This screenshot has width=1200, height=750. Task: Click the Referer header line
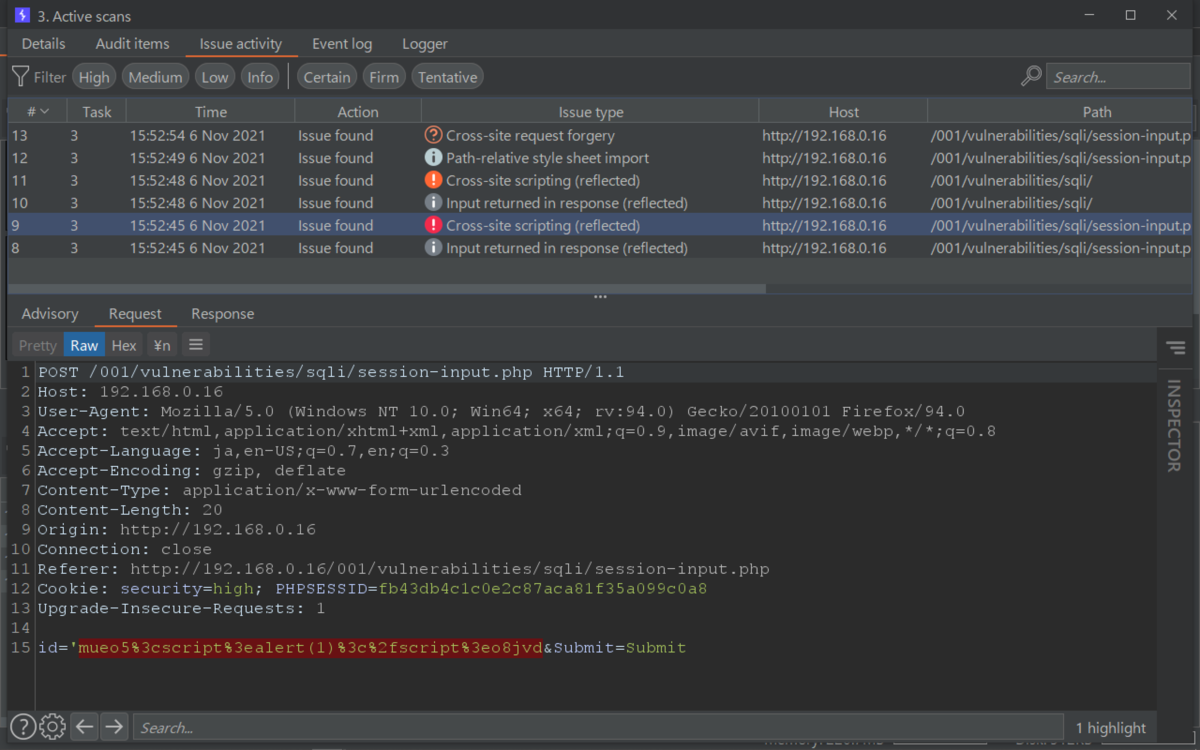point(404,569)
